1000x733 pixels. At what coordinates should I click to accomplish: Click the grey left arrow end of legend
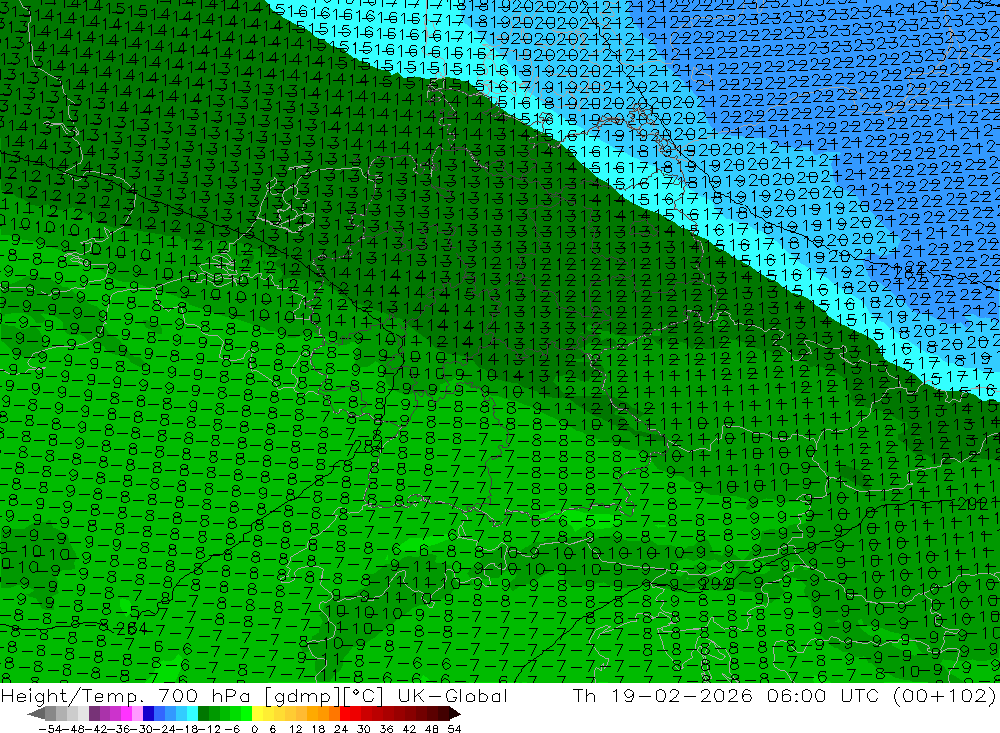(36, 713)
